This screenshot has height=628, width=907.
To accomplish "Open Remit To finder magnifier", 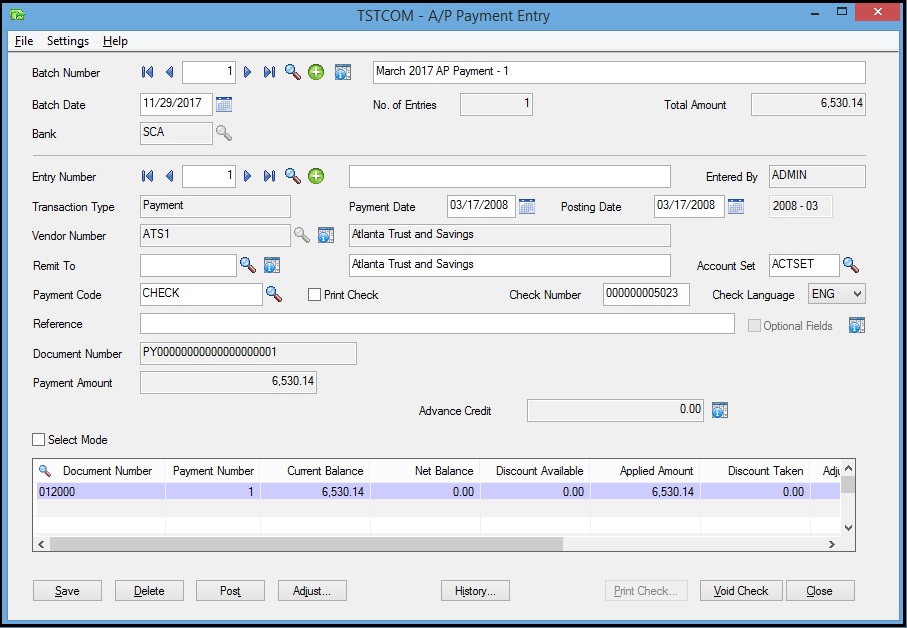I will [248, 265].
